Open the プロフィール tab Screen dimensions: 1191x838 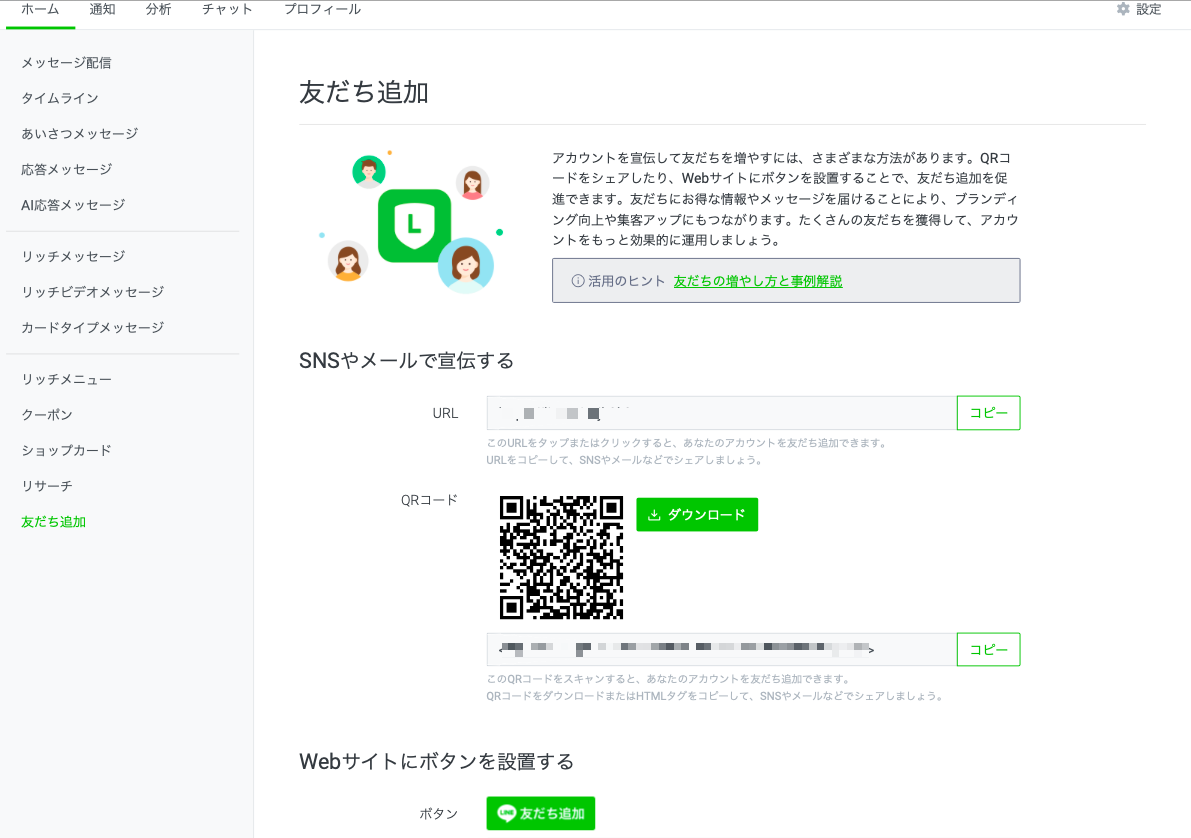322,10
